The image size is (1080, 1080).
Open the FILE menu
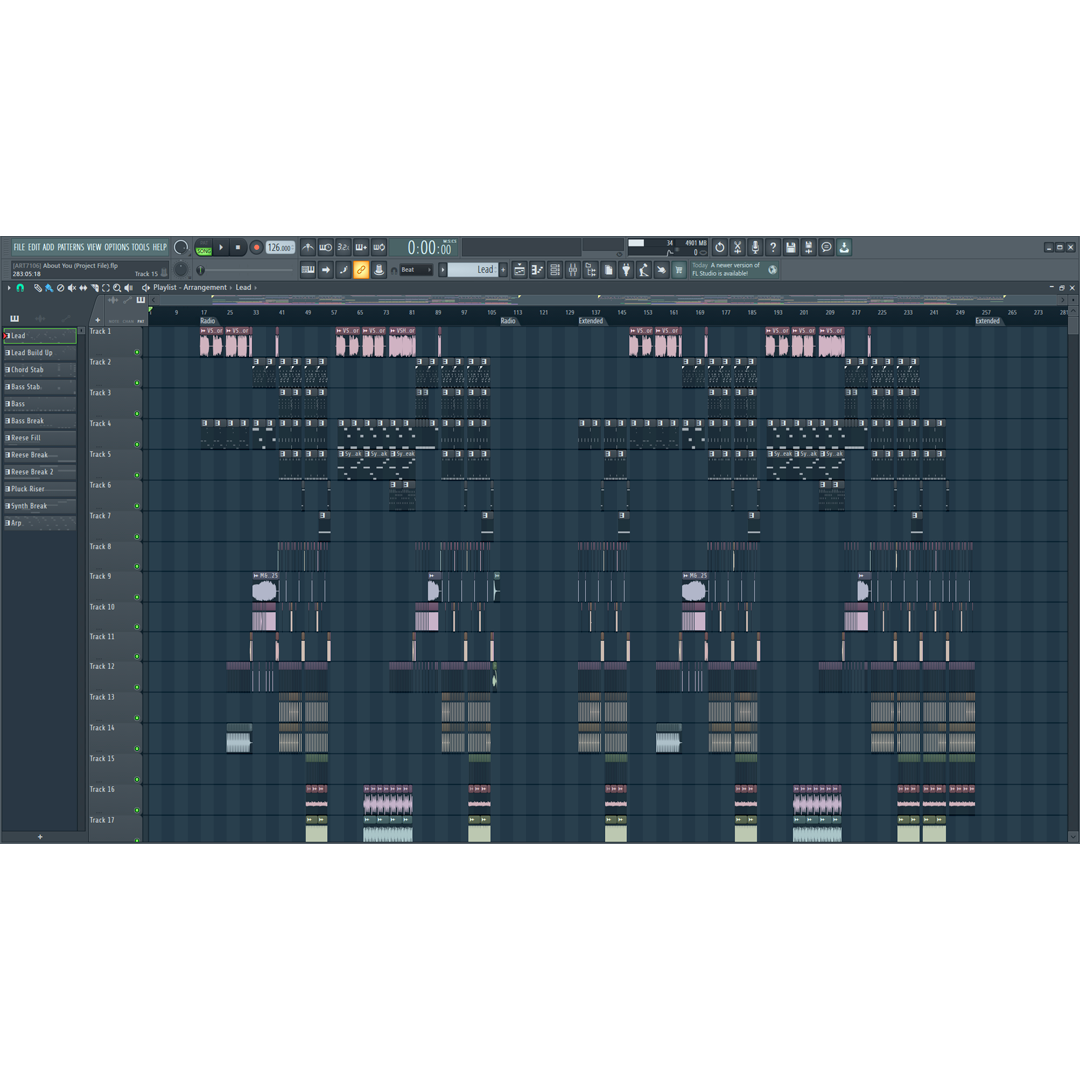19,247
